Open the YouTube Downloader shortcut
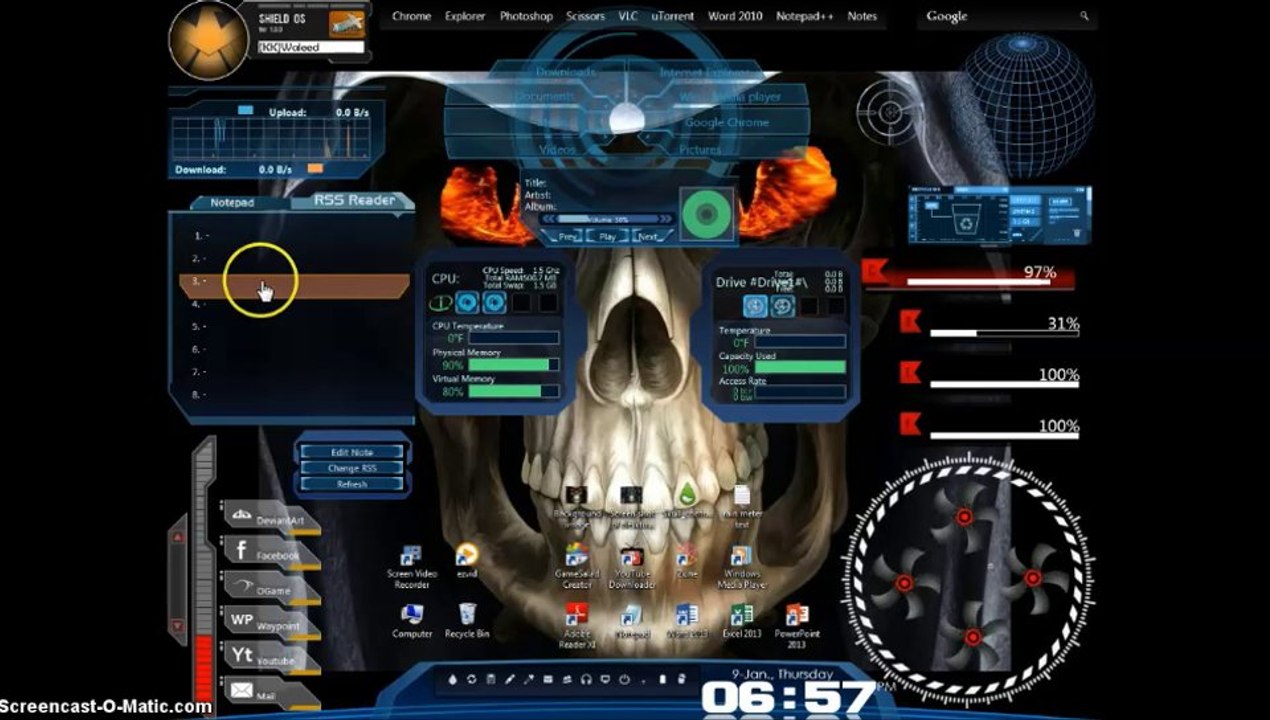 [631, 566]
